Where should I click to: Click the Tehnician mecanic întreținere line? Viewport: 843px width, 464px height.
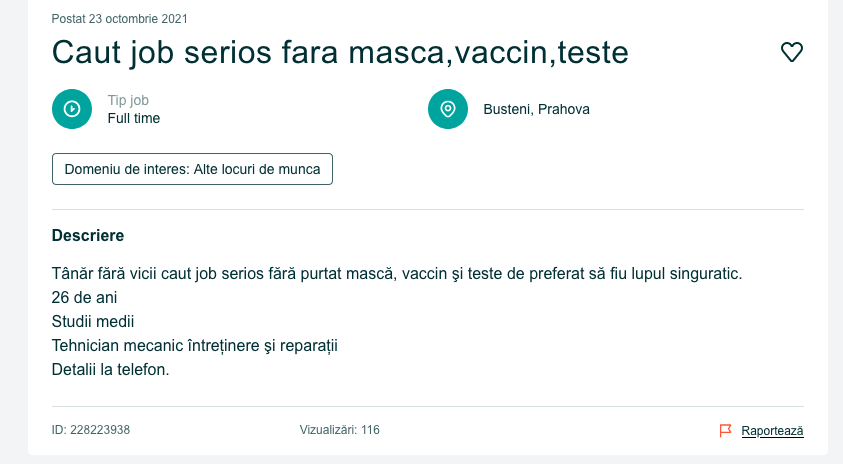coord(195,346)
